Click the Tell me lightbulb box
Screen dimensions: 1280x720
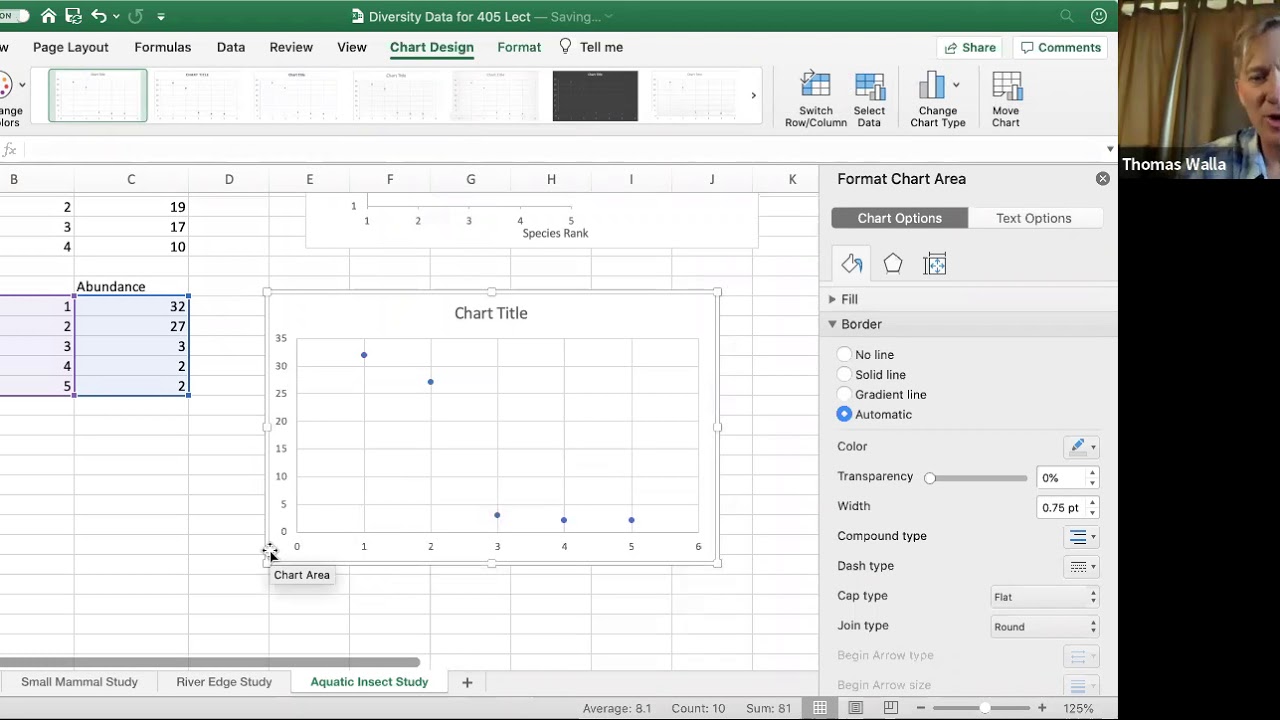[x=591, y=47]
